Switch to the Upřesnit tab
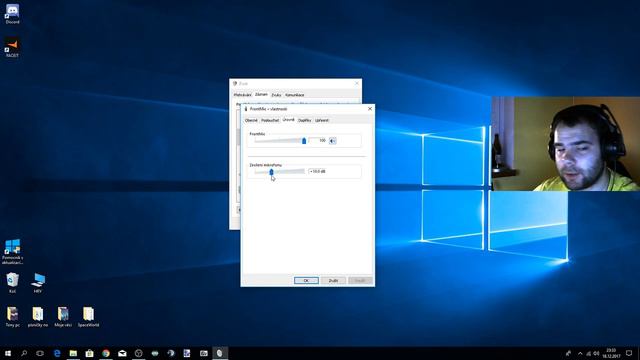Image resolution: width=640 pixels, height=360 pixels. click(x=322, y=120)
